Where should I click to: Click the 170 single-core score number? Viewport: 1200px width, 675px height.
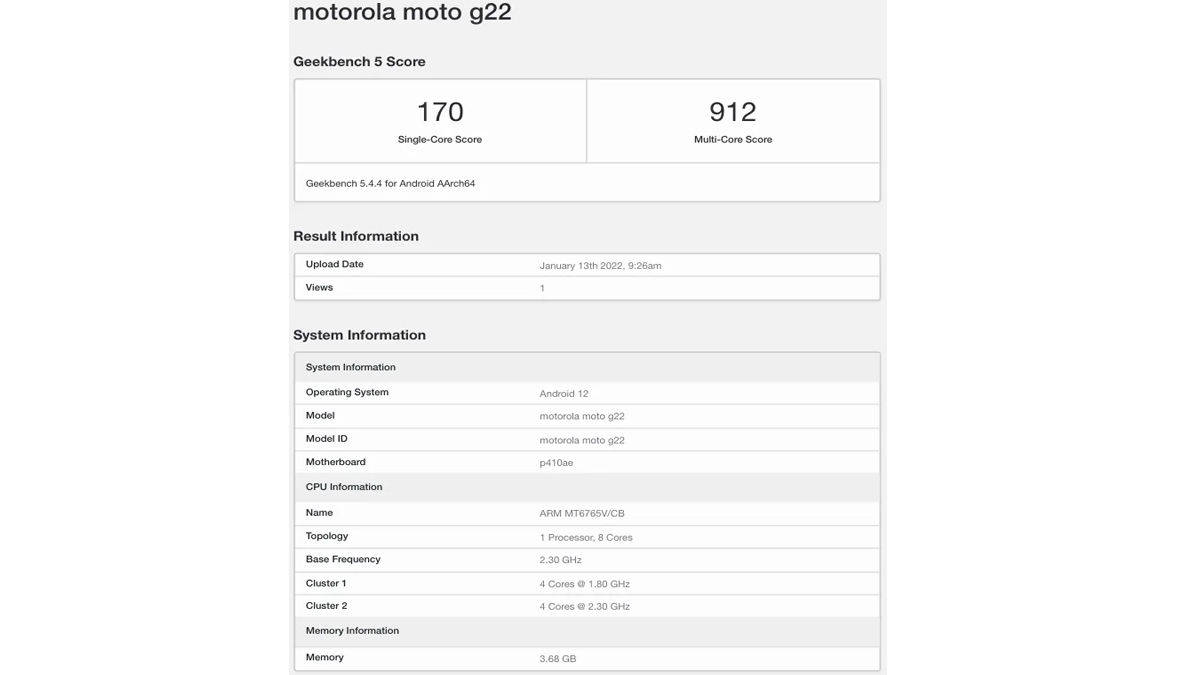click(440, 111)
